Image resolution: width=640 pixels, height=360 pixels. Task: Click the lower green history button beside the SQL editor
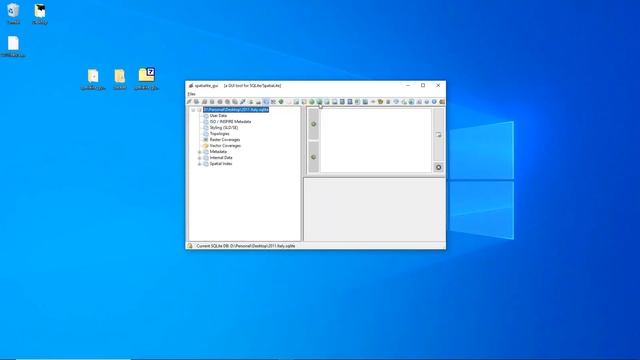click(313, 157)
